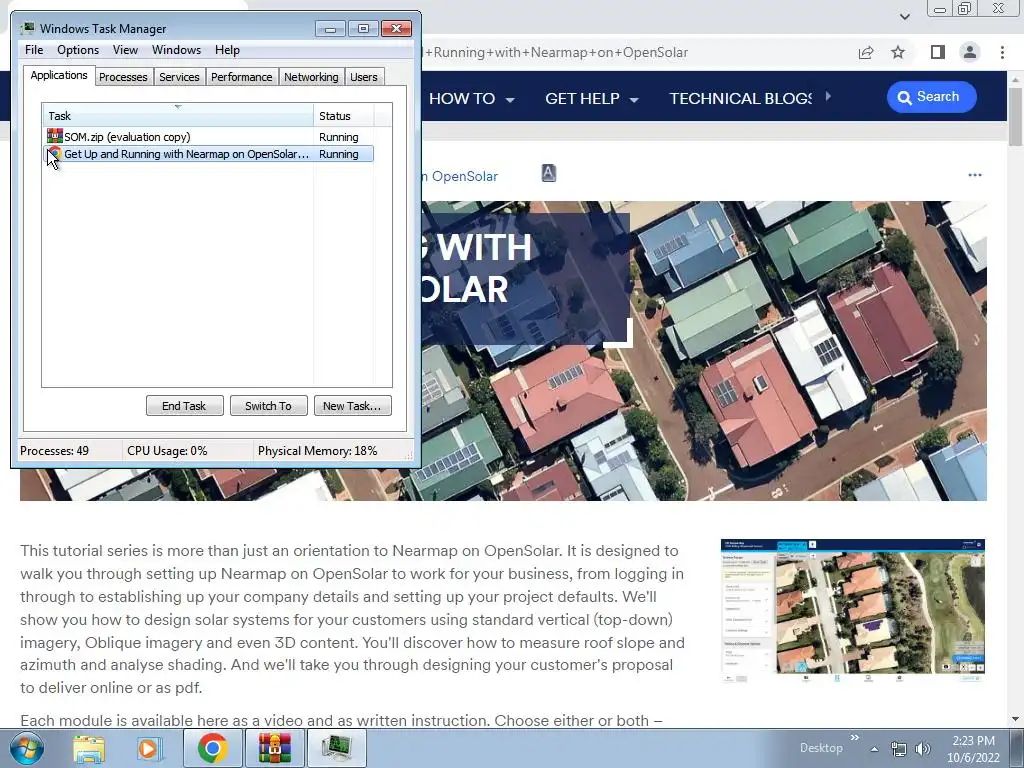
Task: Open Windows Explorer from taskbar
Action: pos(88,748)
